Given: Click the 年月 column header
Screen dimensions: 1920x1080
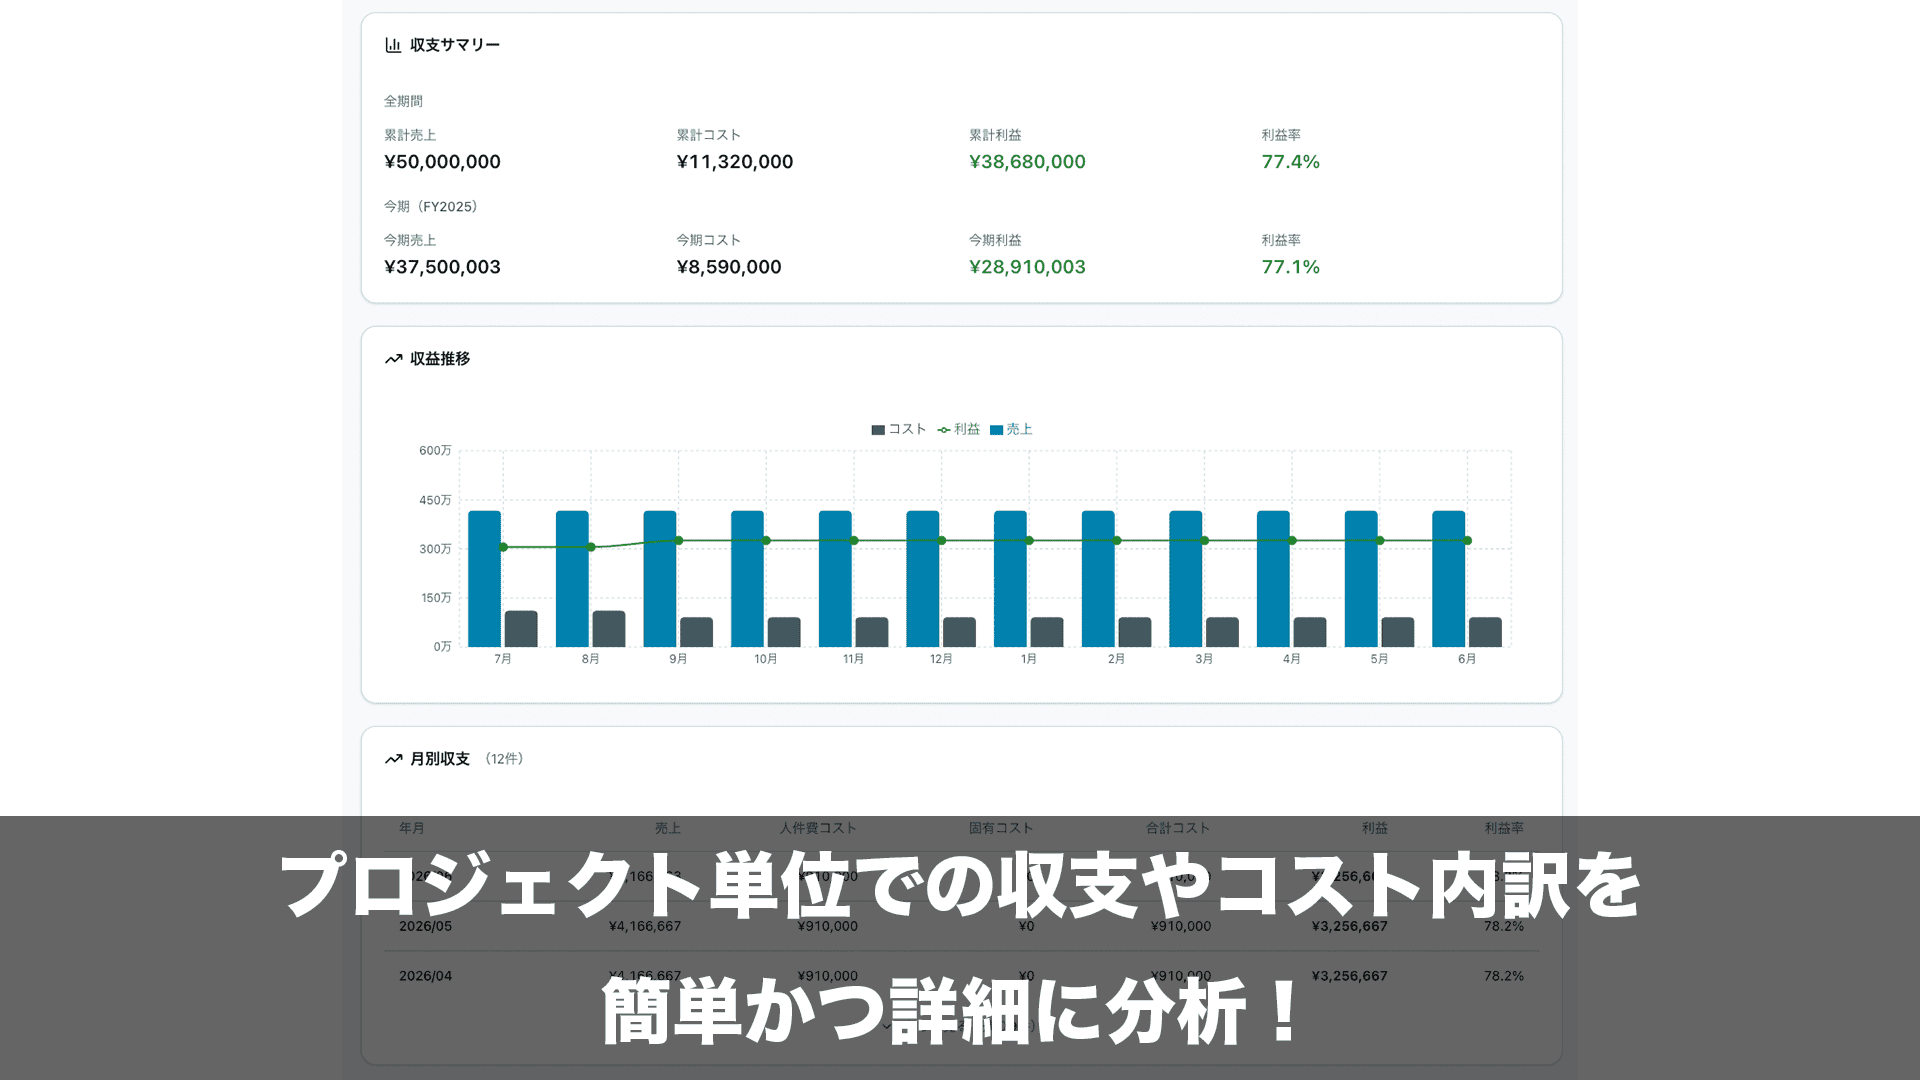Looking at the screenshot, I should [x=411, y=828].
